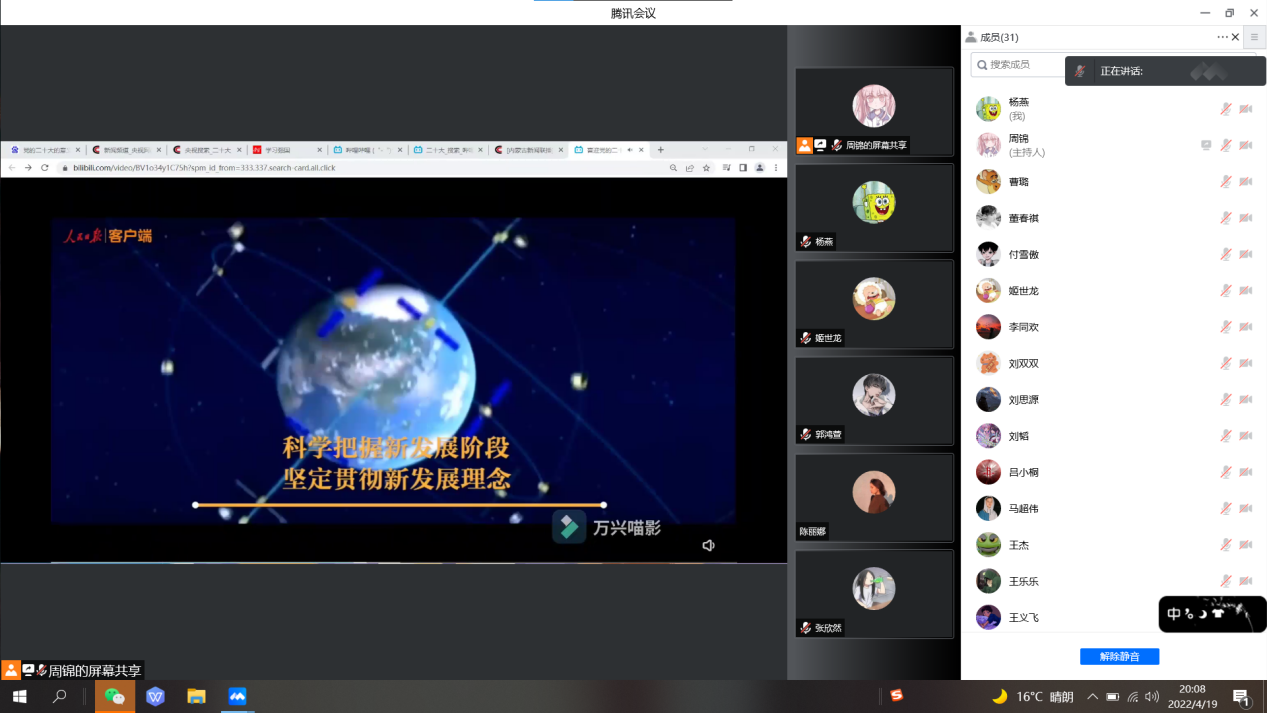1267x713 pixels.
Task: Open Tencent Meeting icon in taskbar
Action: (237, 696)
